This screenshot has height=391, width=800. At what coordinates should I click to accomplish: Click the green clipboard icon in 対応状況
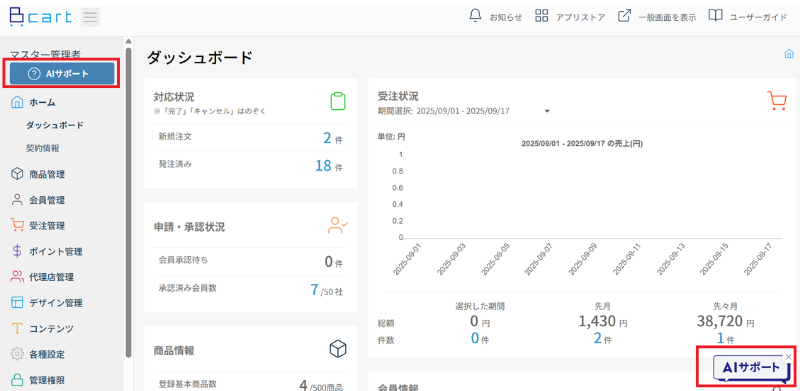click(338, 101)
